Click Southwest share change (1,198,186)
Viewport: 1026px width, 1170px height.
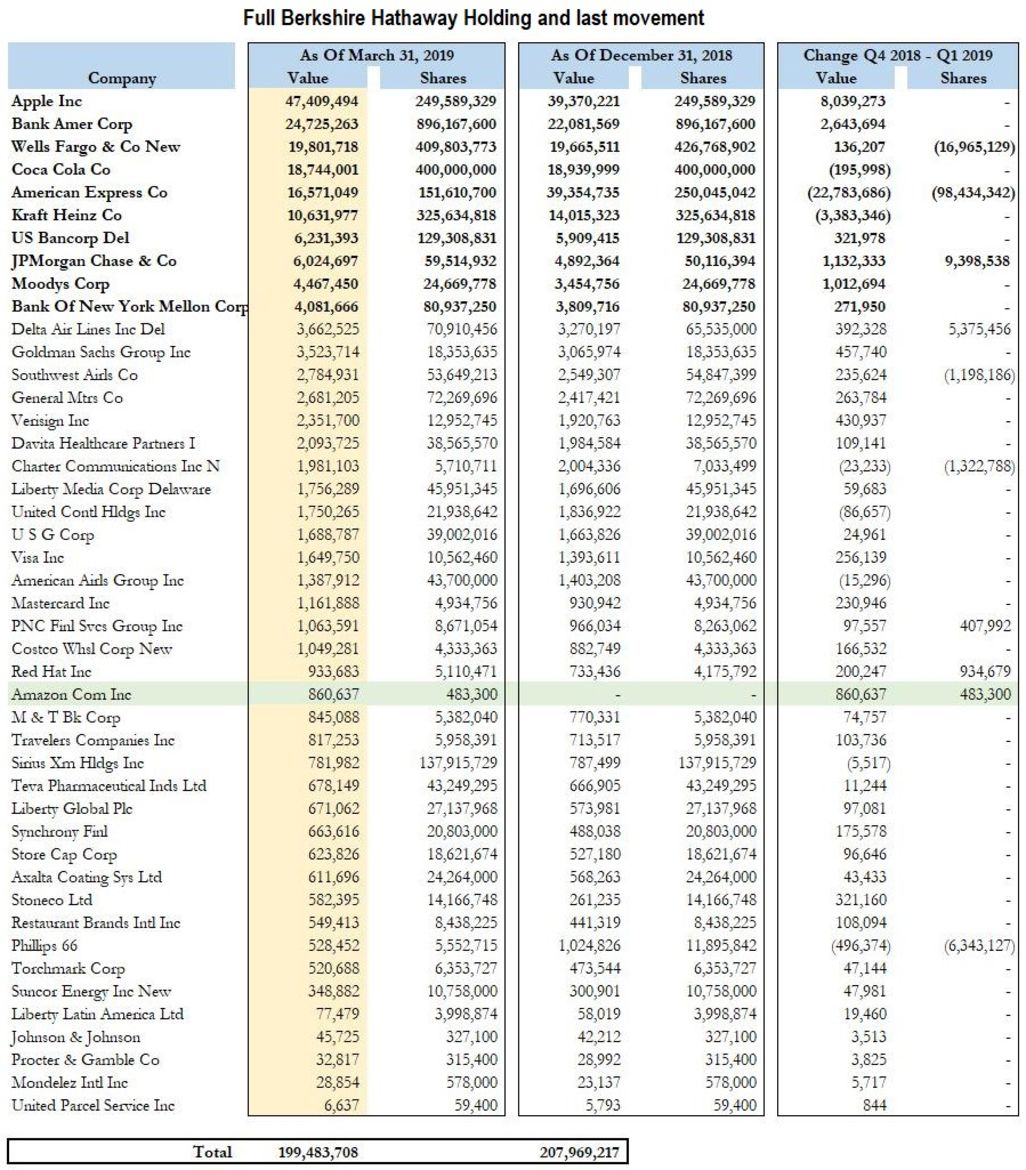click(979, 375)
